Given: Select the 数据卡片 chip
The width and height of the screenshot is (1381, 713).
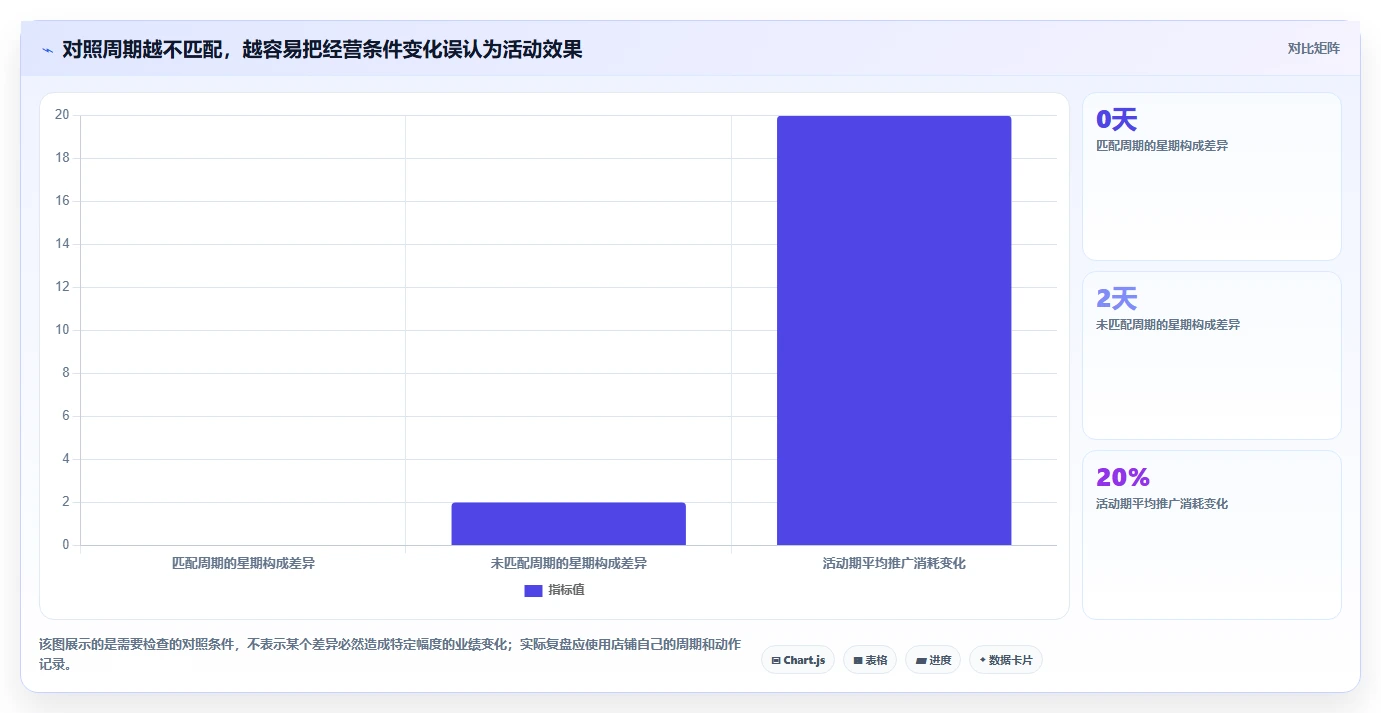Looking at the screenshot, I should click(1006, 660).
